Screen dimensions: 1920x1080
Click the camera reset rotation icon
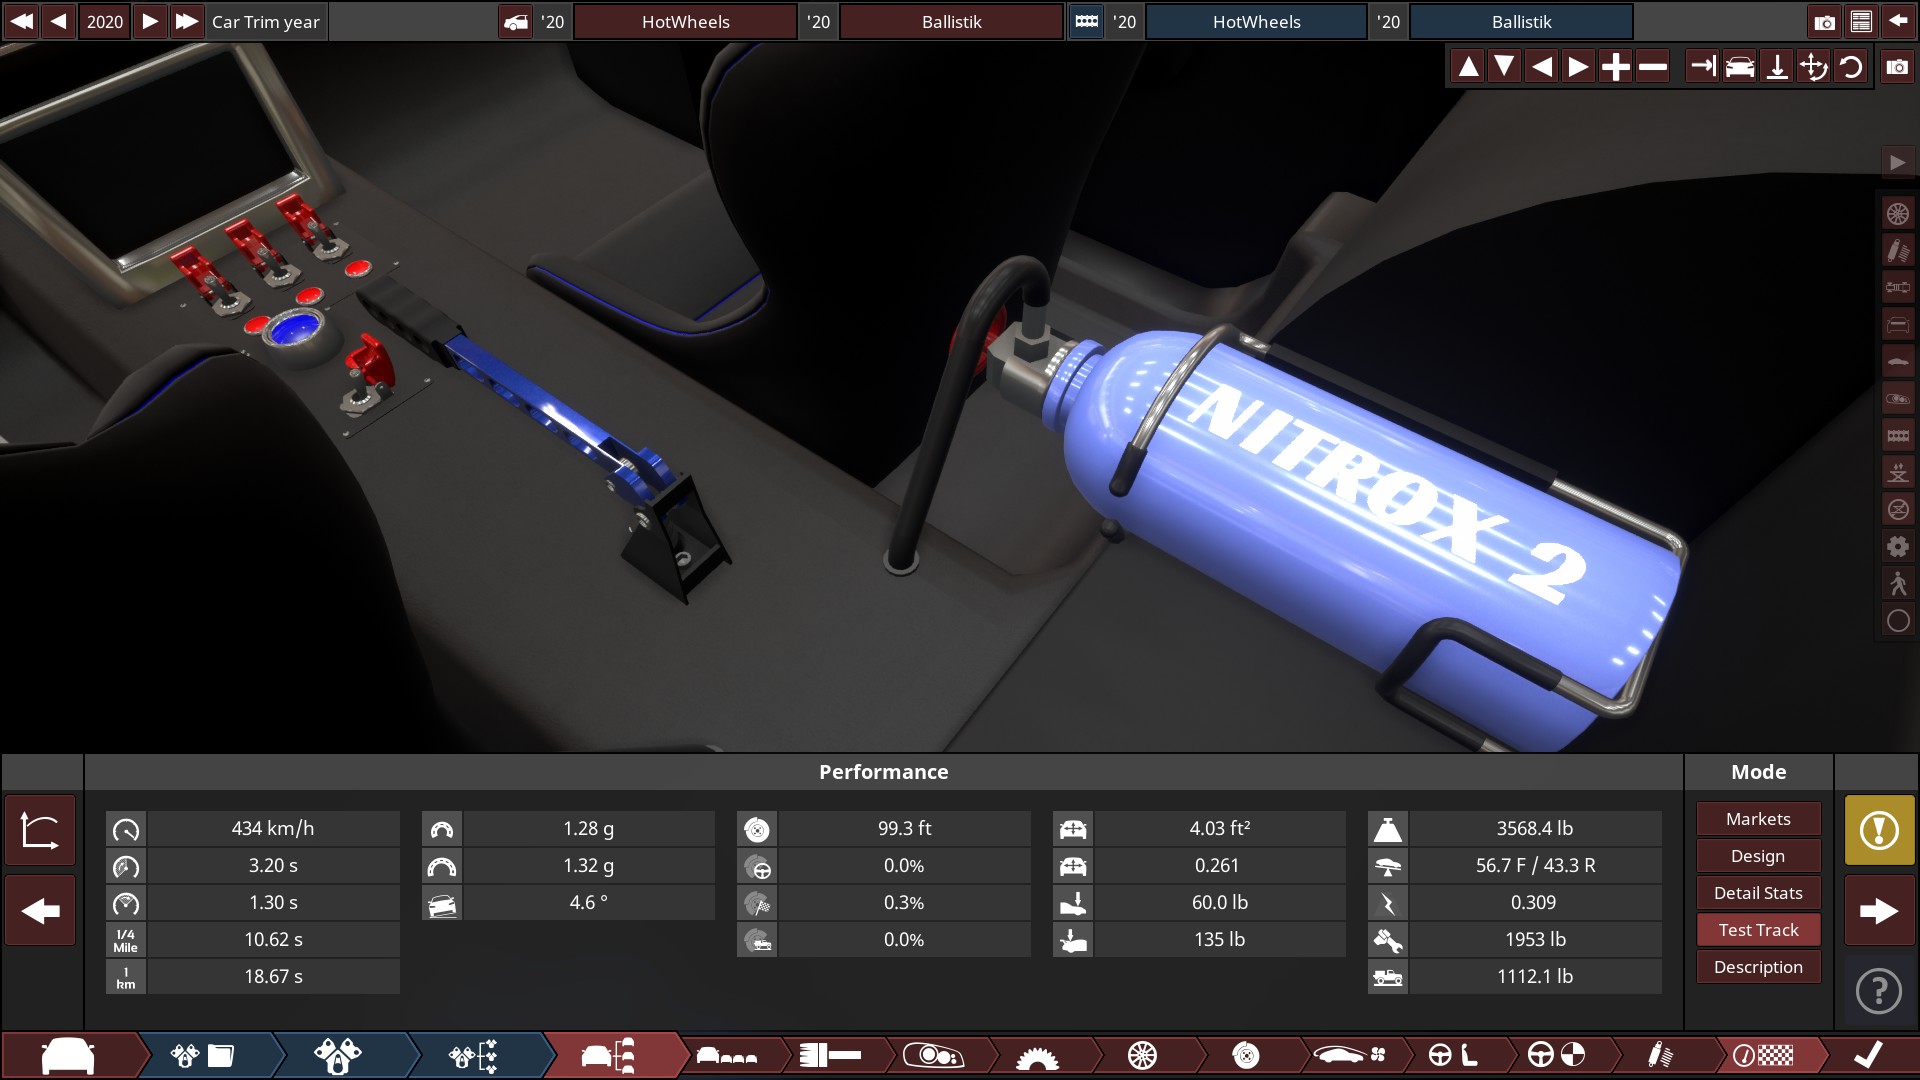pos(1851,67)
